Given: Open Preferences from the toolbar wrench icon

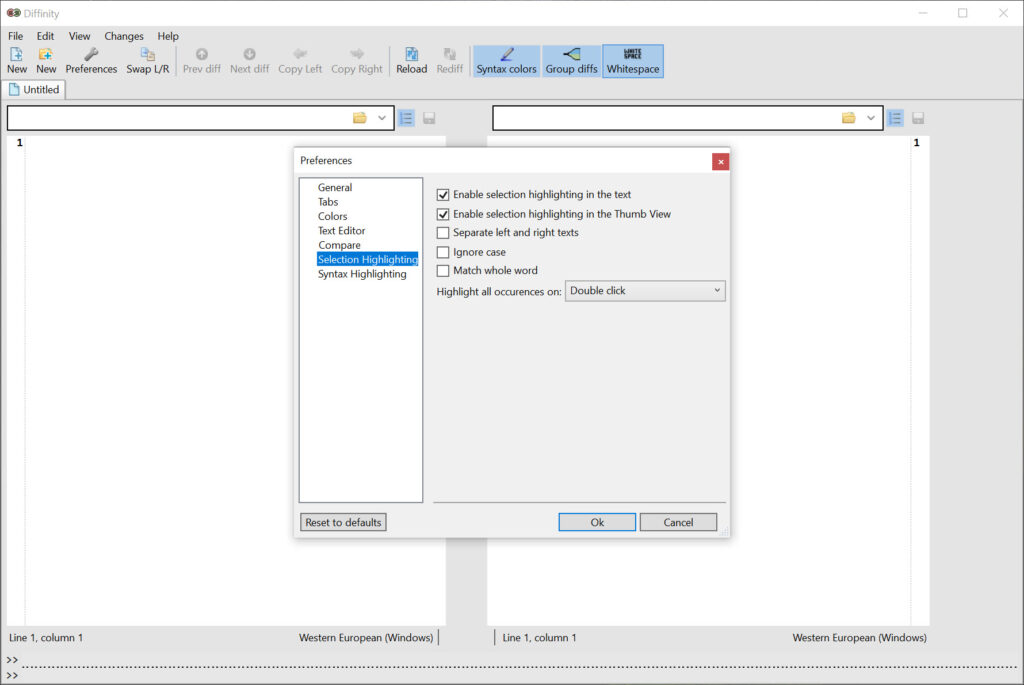Looking at the screenshot, I should click(x=91, y=61).
